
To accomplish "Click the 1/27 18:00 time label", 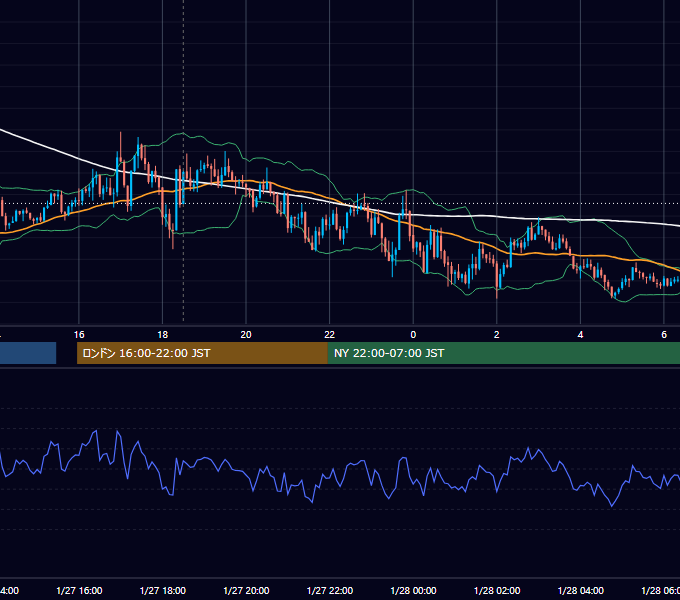I will click(163, 590).
